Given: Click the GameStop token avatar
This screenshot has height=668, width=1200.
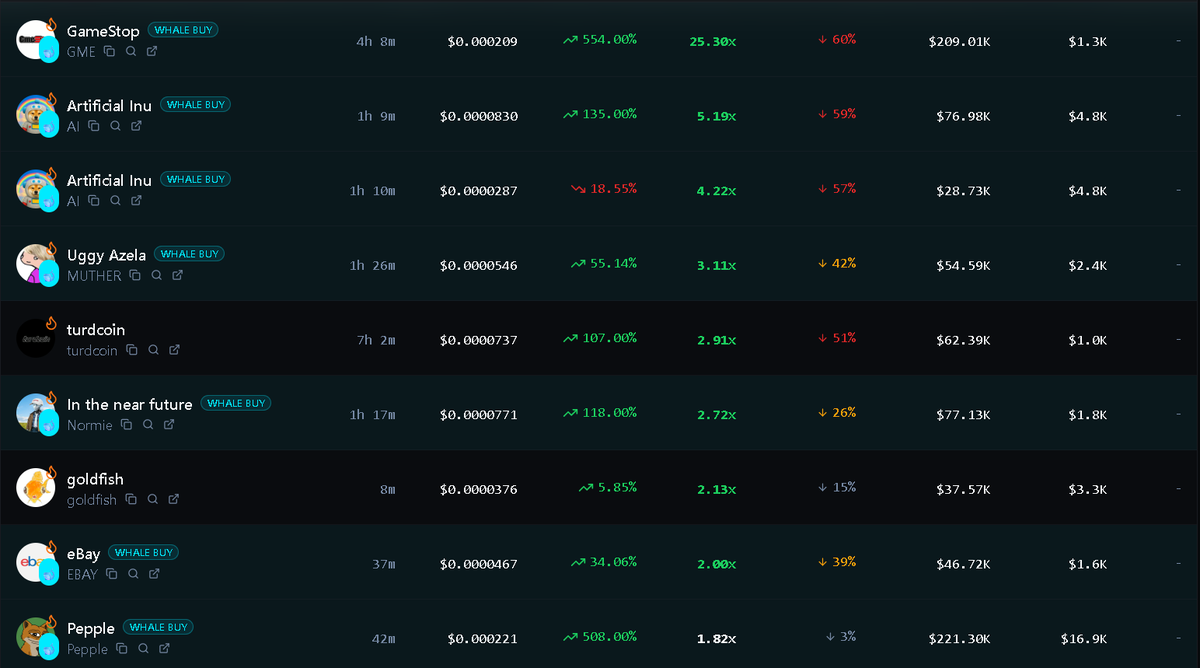Looking at the screenshot, I should click(x=36, y=39).
